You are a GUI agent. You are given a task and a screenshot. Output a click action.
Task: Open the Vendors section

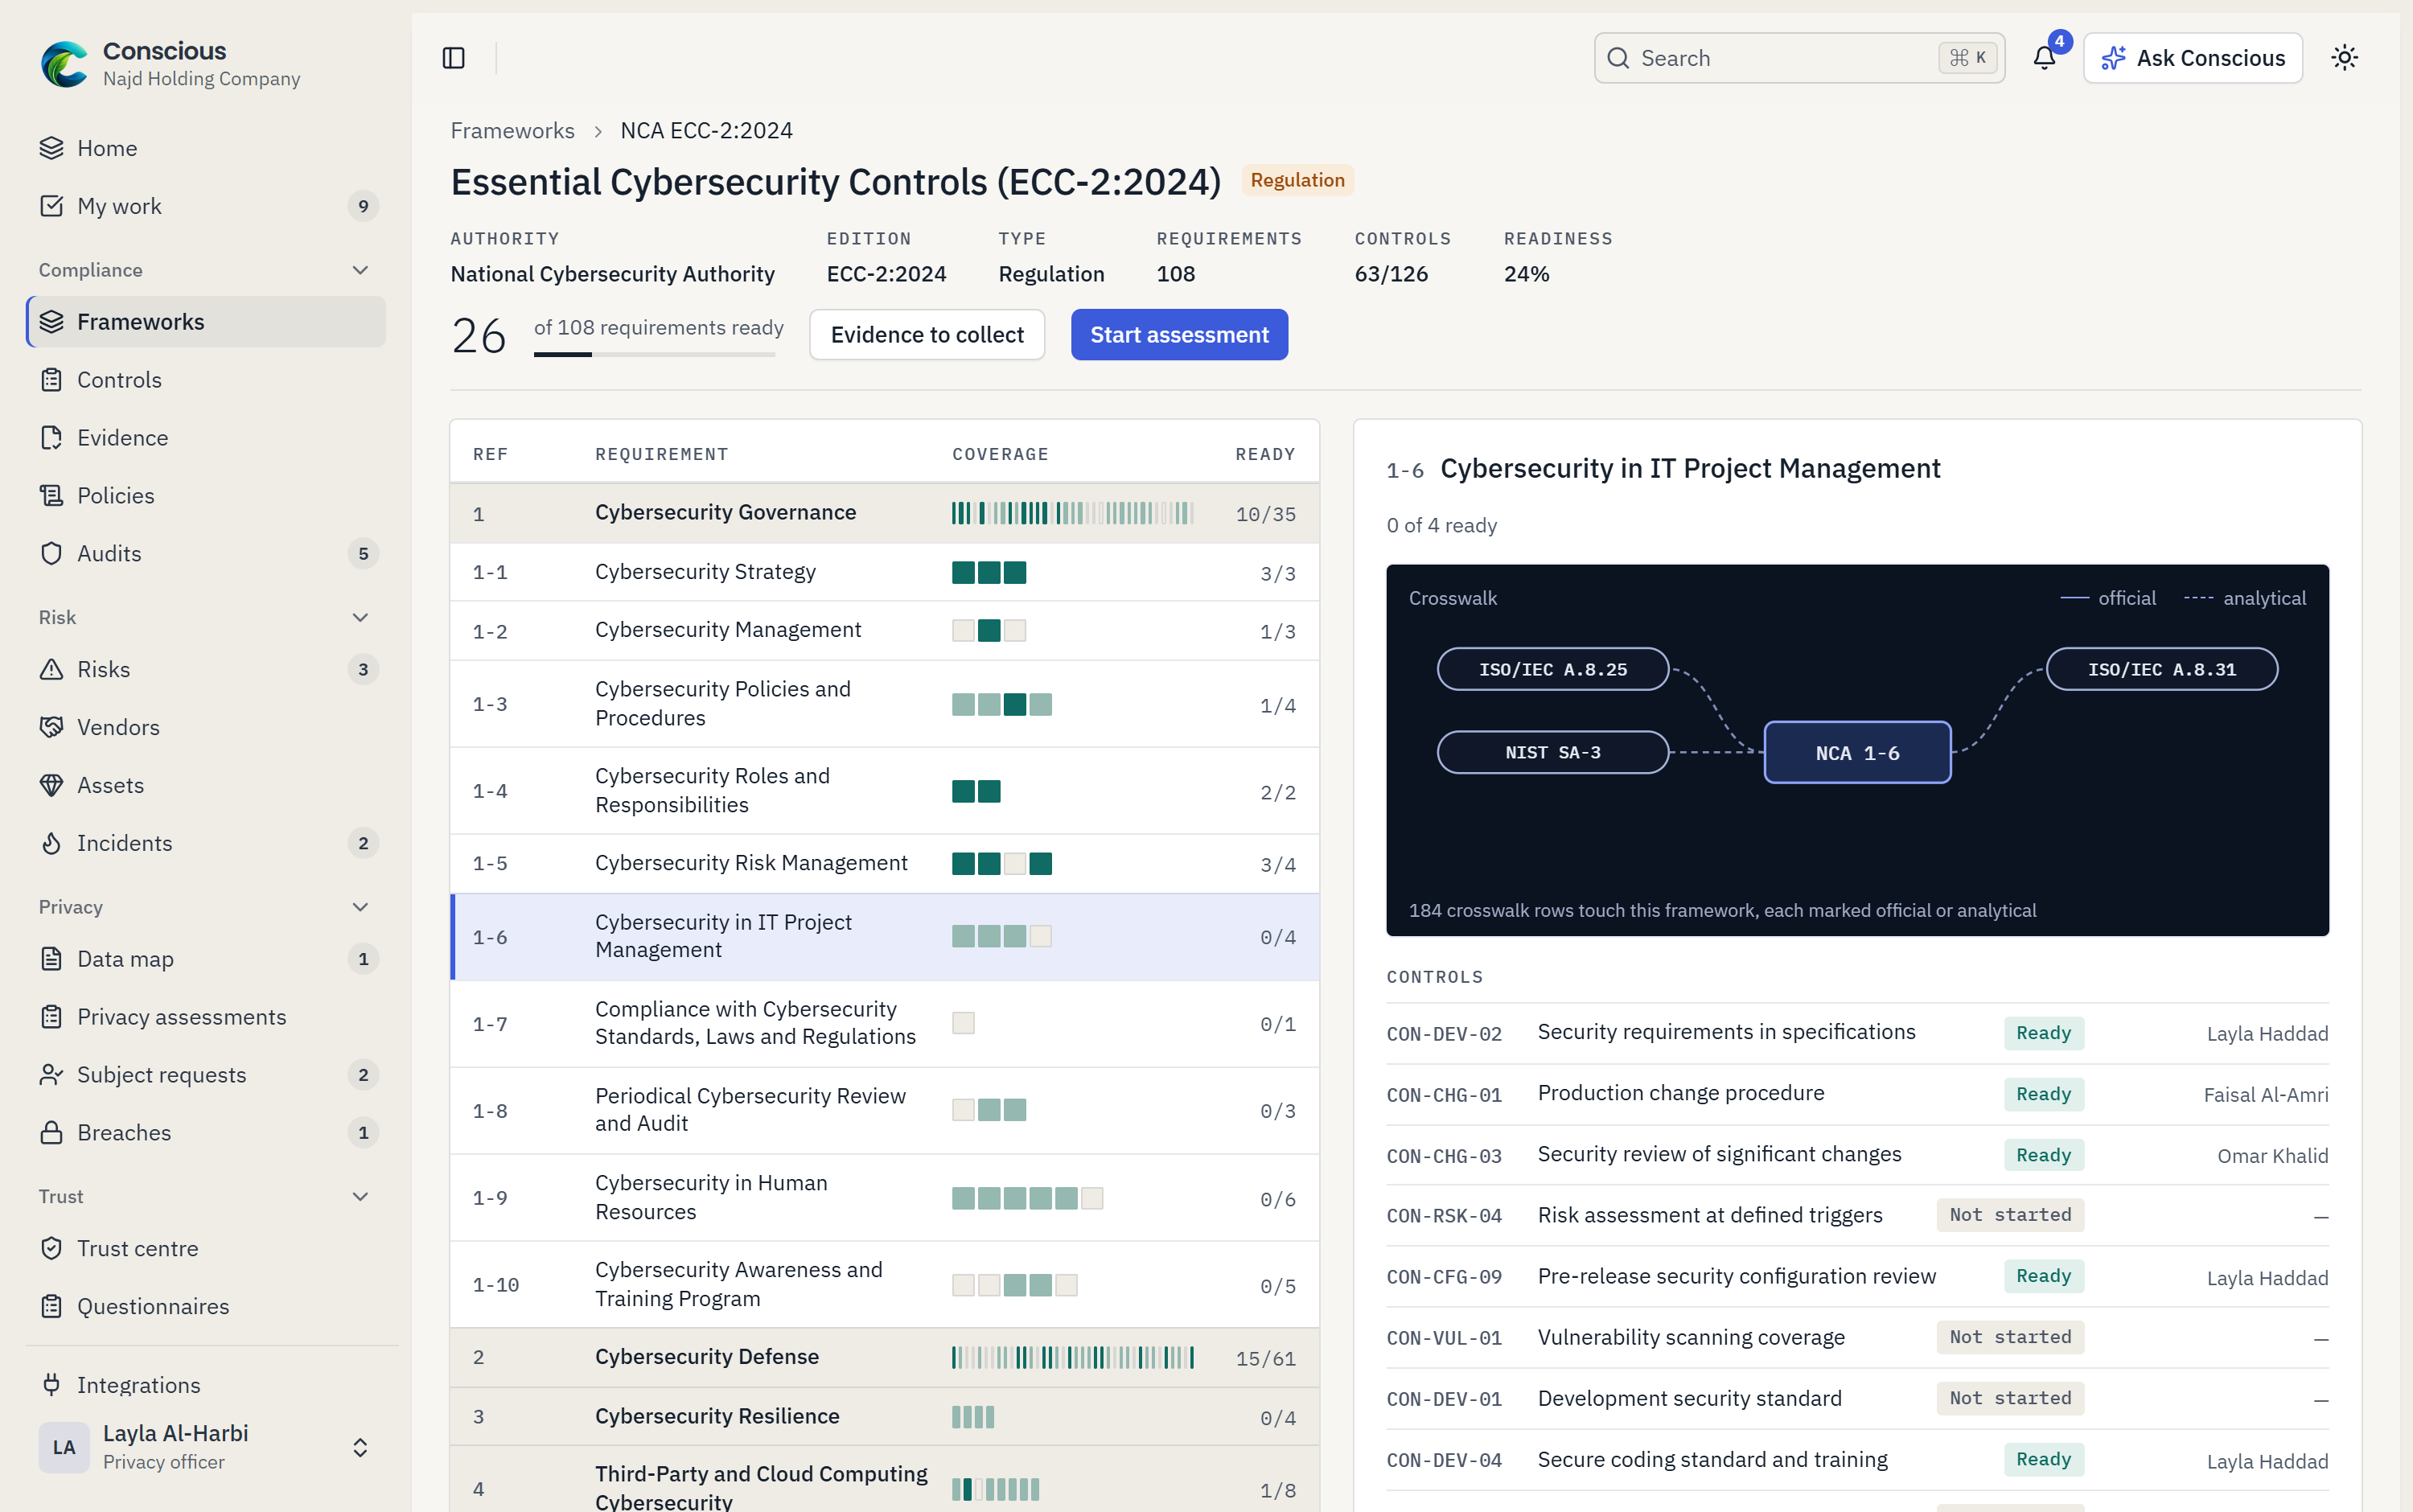tap(206, 727)
